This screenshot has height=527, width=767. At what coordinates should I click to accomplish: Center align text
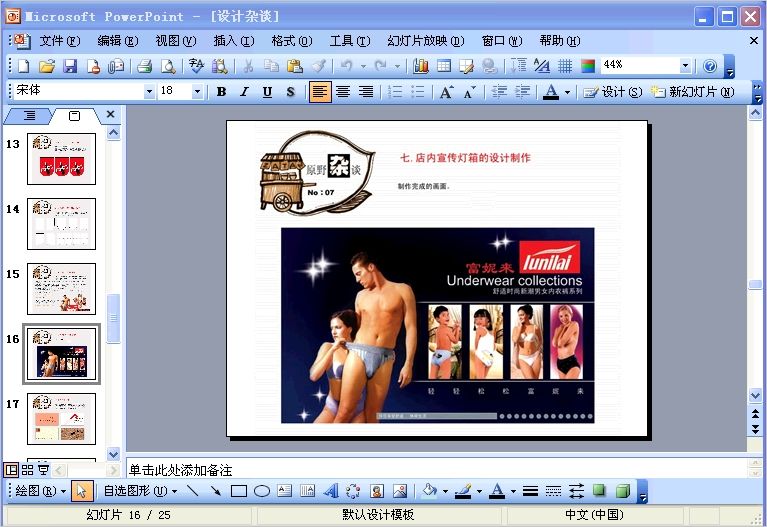tap(343, 92)
